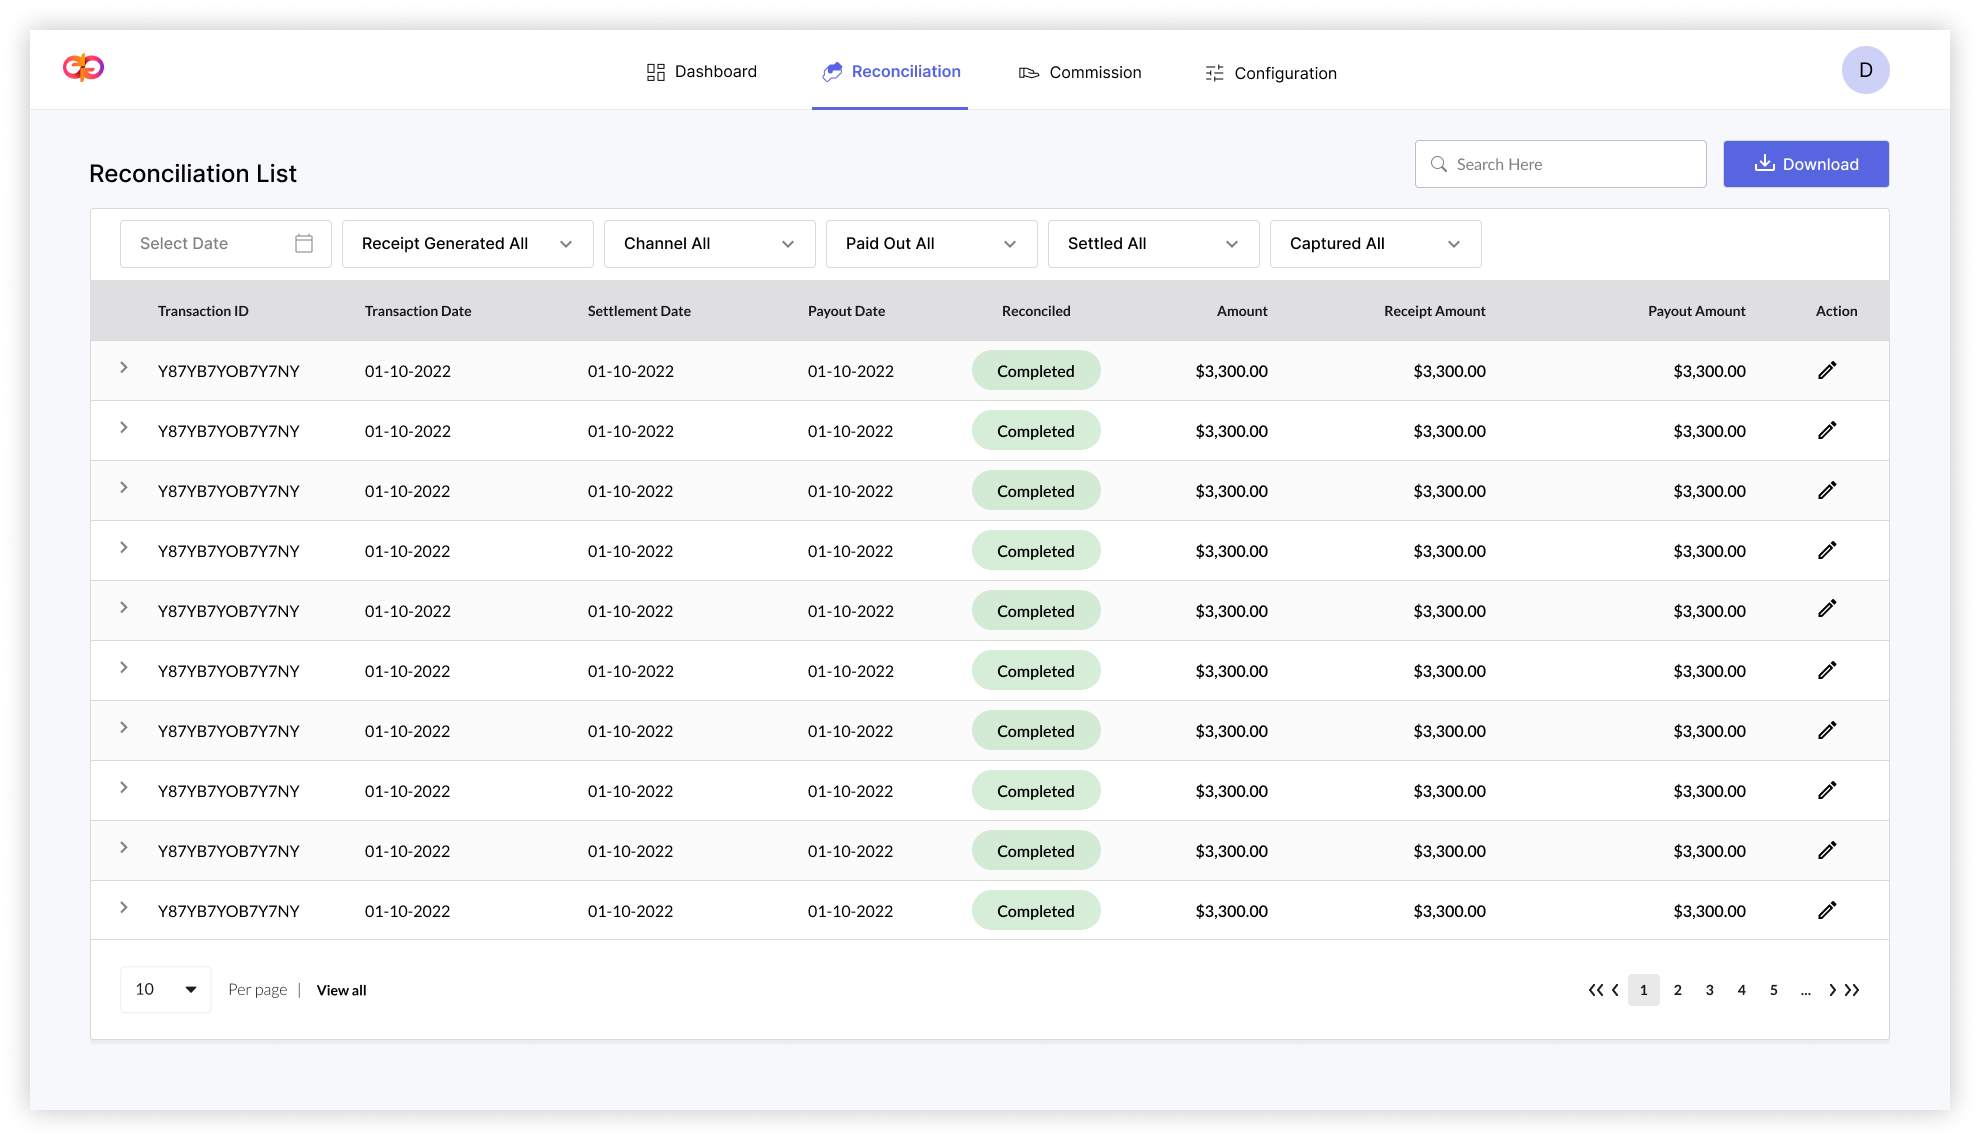The image size is (1980, 1140).
Task: Jump to last page using double-right arrows
Action: (1852, 990)
